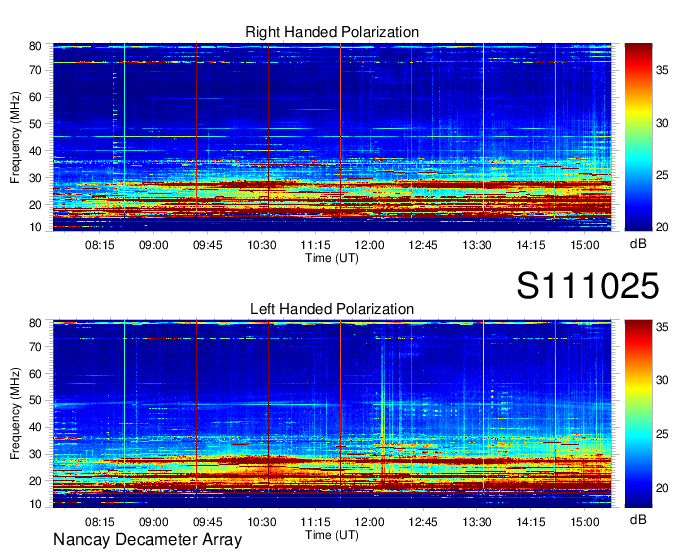Click the "50" frequency tick on the right-handed plot
This screenshot has width=680, height=552.
click(x=35, y=124)
